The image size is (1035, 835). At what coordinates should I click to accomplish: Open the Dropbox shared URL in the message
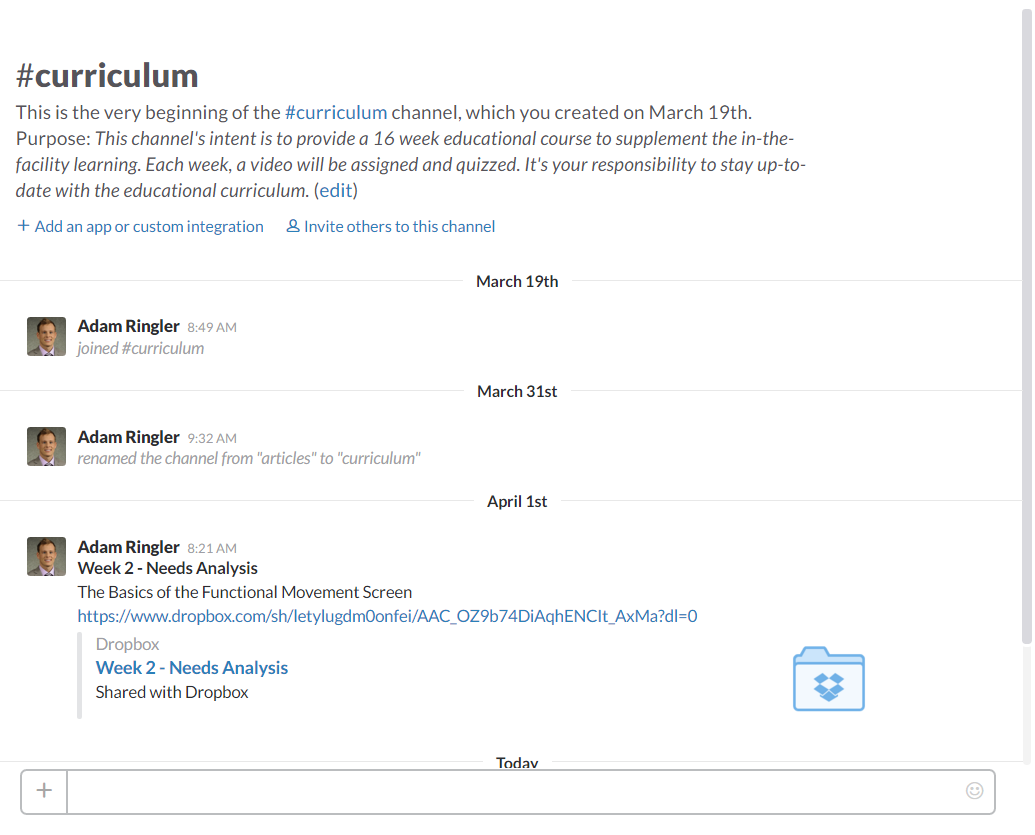tap(386, 616)
